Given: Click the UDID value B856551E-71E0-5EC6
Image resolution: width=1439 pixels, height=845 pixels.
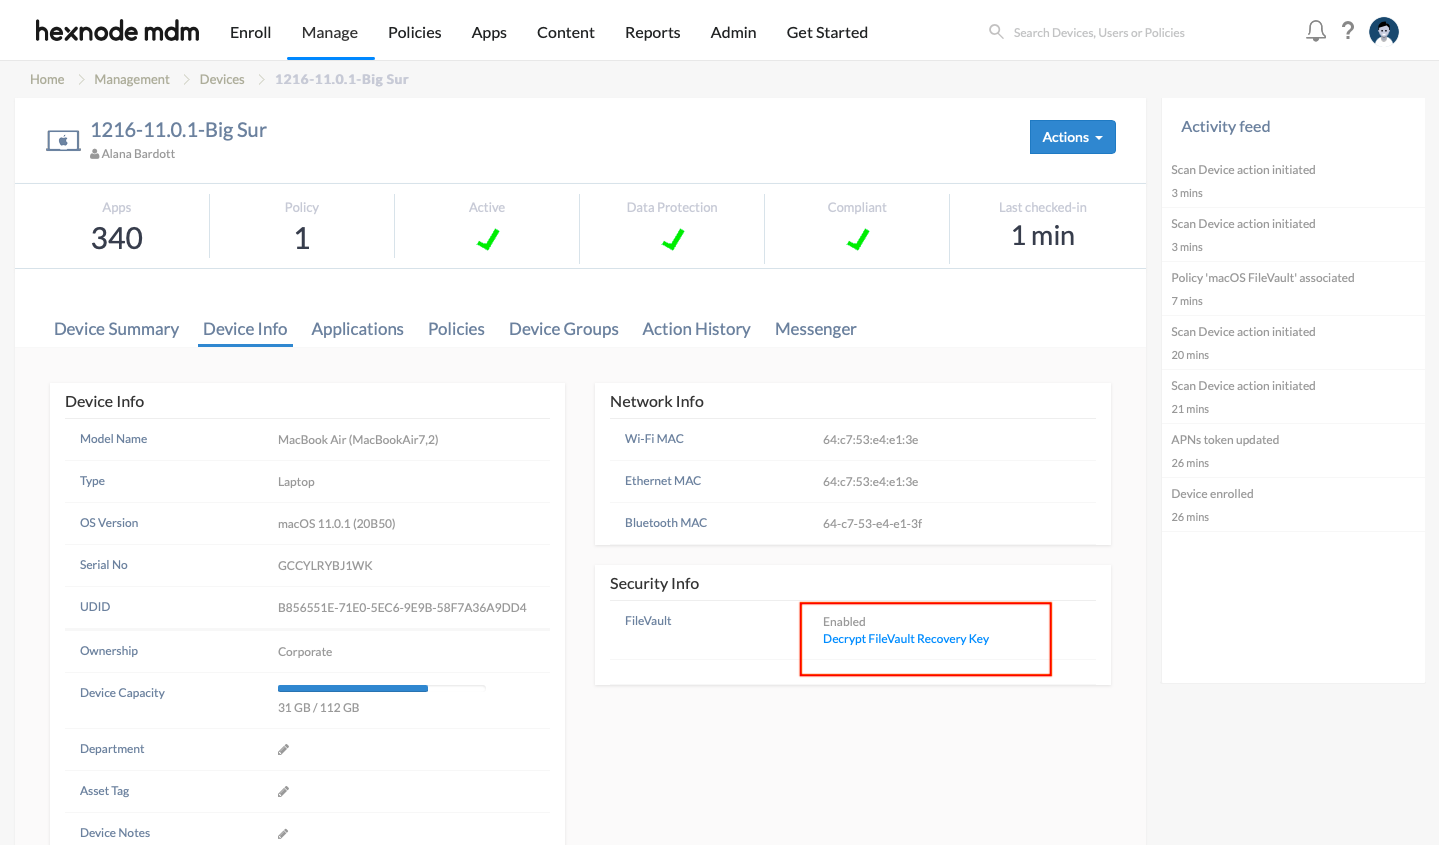Looking at the screenshot, I should tap(402, 608).
